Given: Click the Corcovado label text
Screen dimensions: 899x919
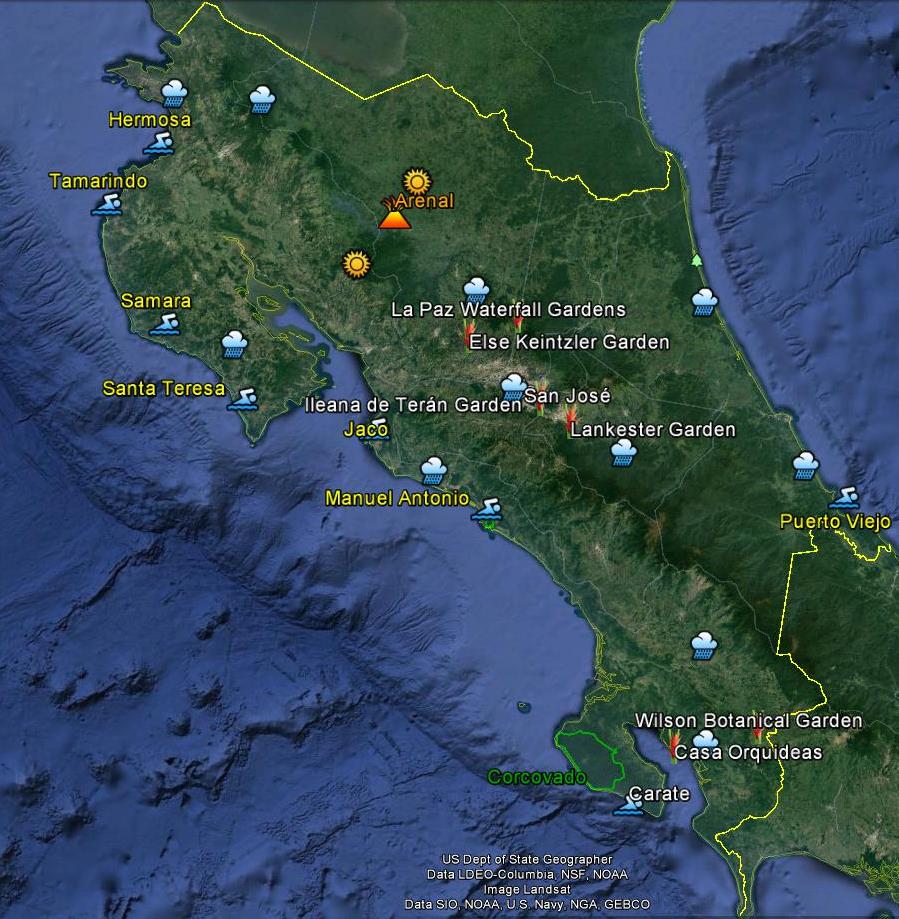Looking at the screenshot, I should click(x=536, y=775).
